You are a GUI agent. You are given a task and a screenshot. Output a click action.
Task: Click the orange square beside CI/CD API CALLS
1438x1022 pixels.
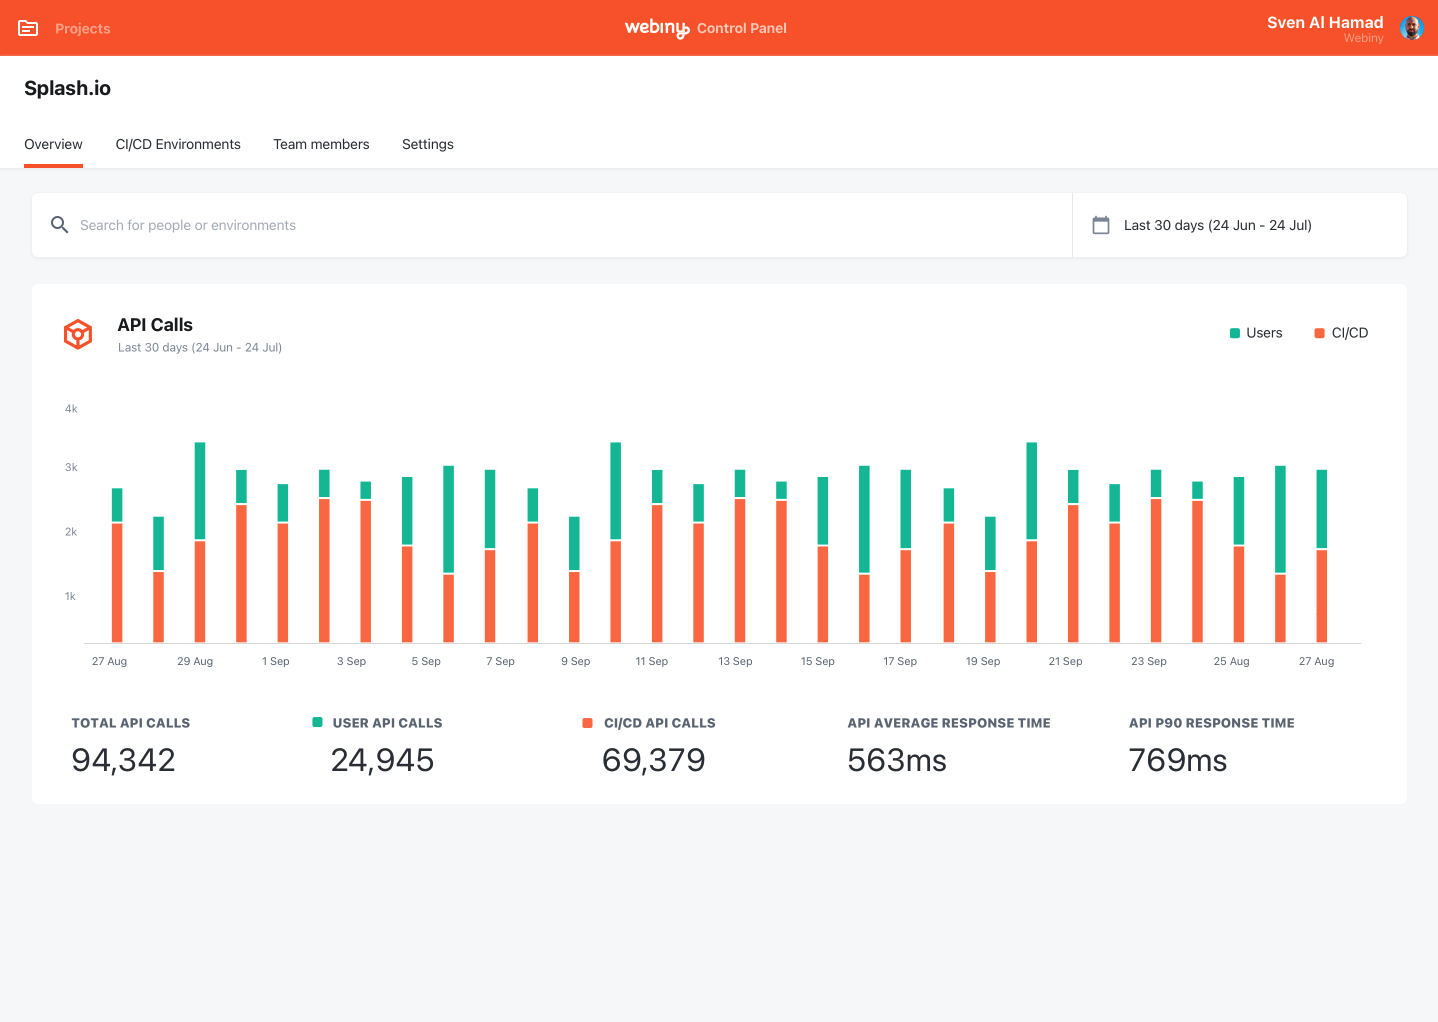click(588, 722)
